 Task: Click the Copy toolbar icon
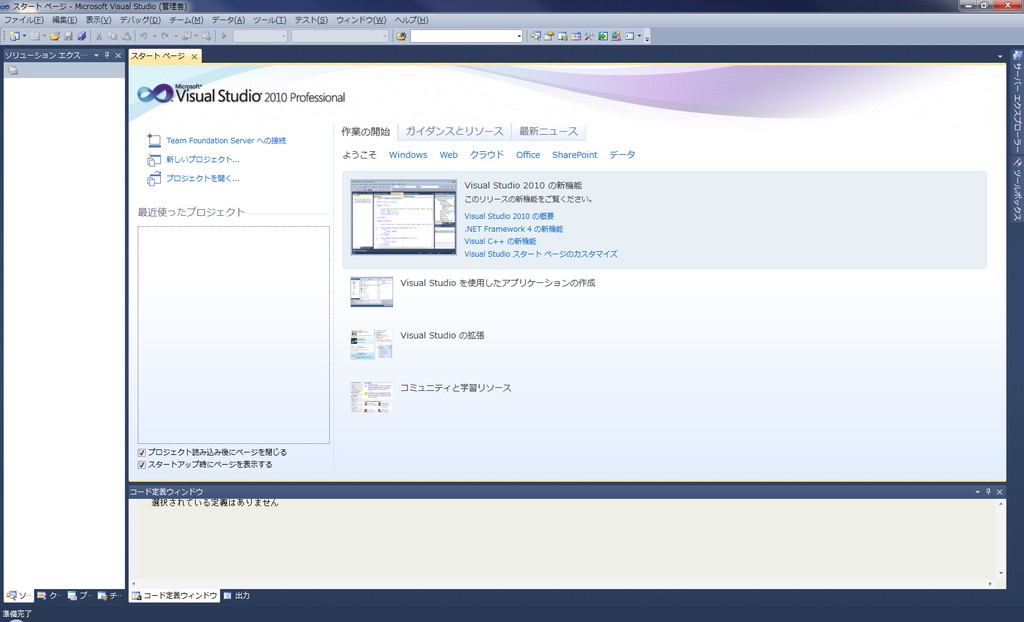tap(112, 36)
